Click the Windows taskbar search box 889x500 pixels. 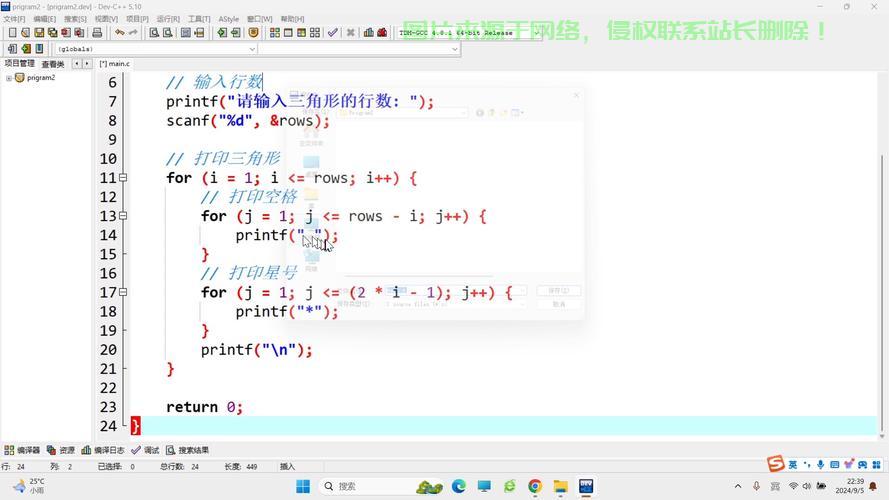coord(360,487)
